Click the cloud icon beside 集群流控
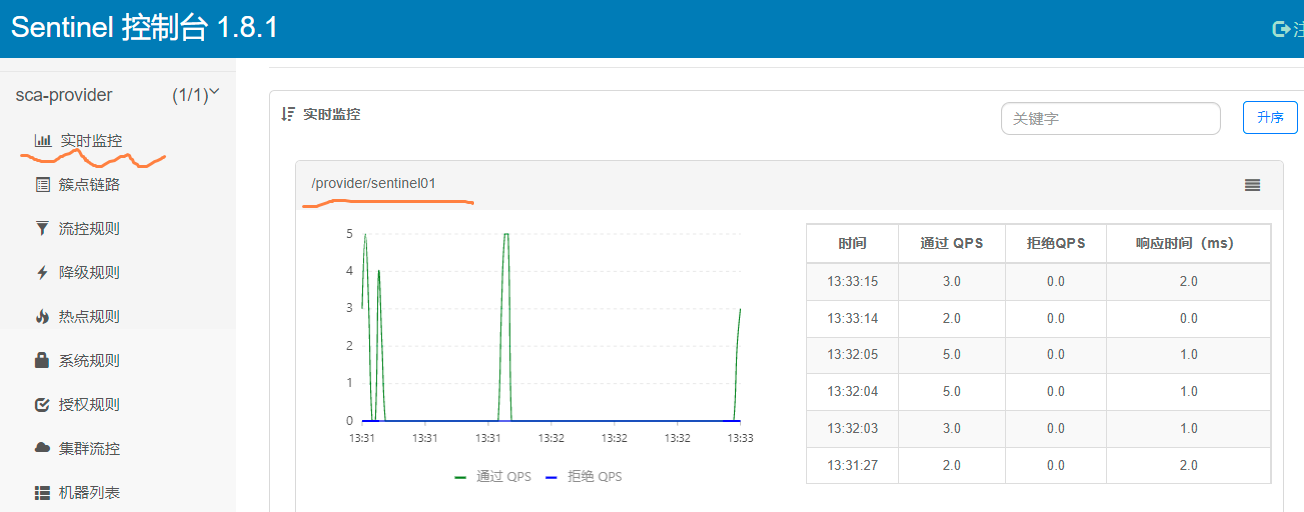 42,448
